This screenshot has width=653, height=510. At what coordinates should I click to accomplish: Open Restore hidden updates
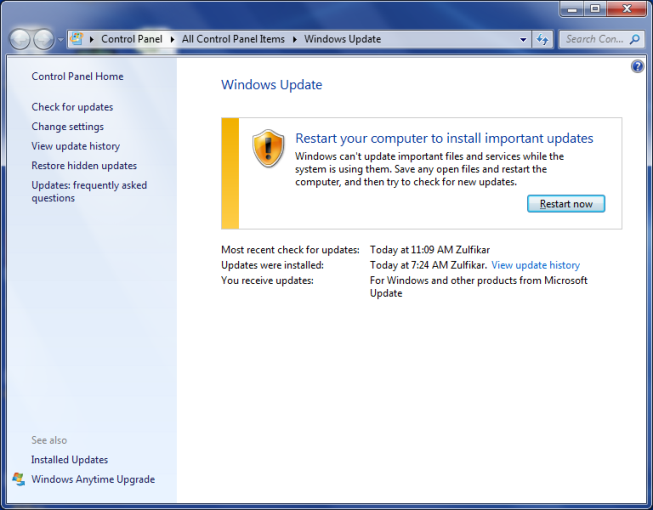(x=84, y=166)
